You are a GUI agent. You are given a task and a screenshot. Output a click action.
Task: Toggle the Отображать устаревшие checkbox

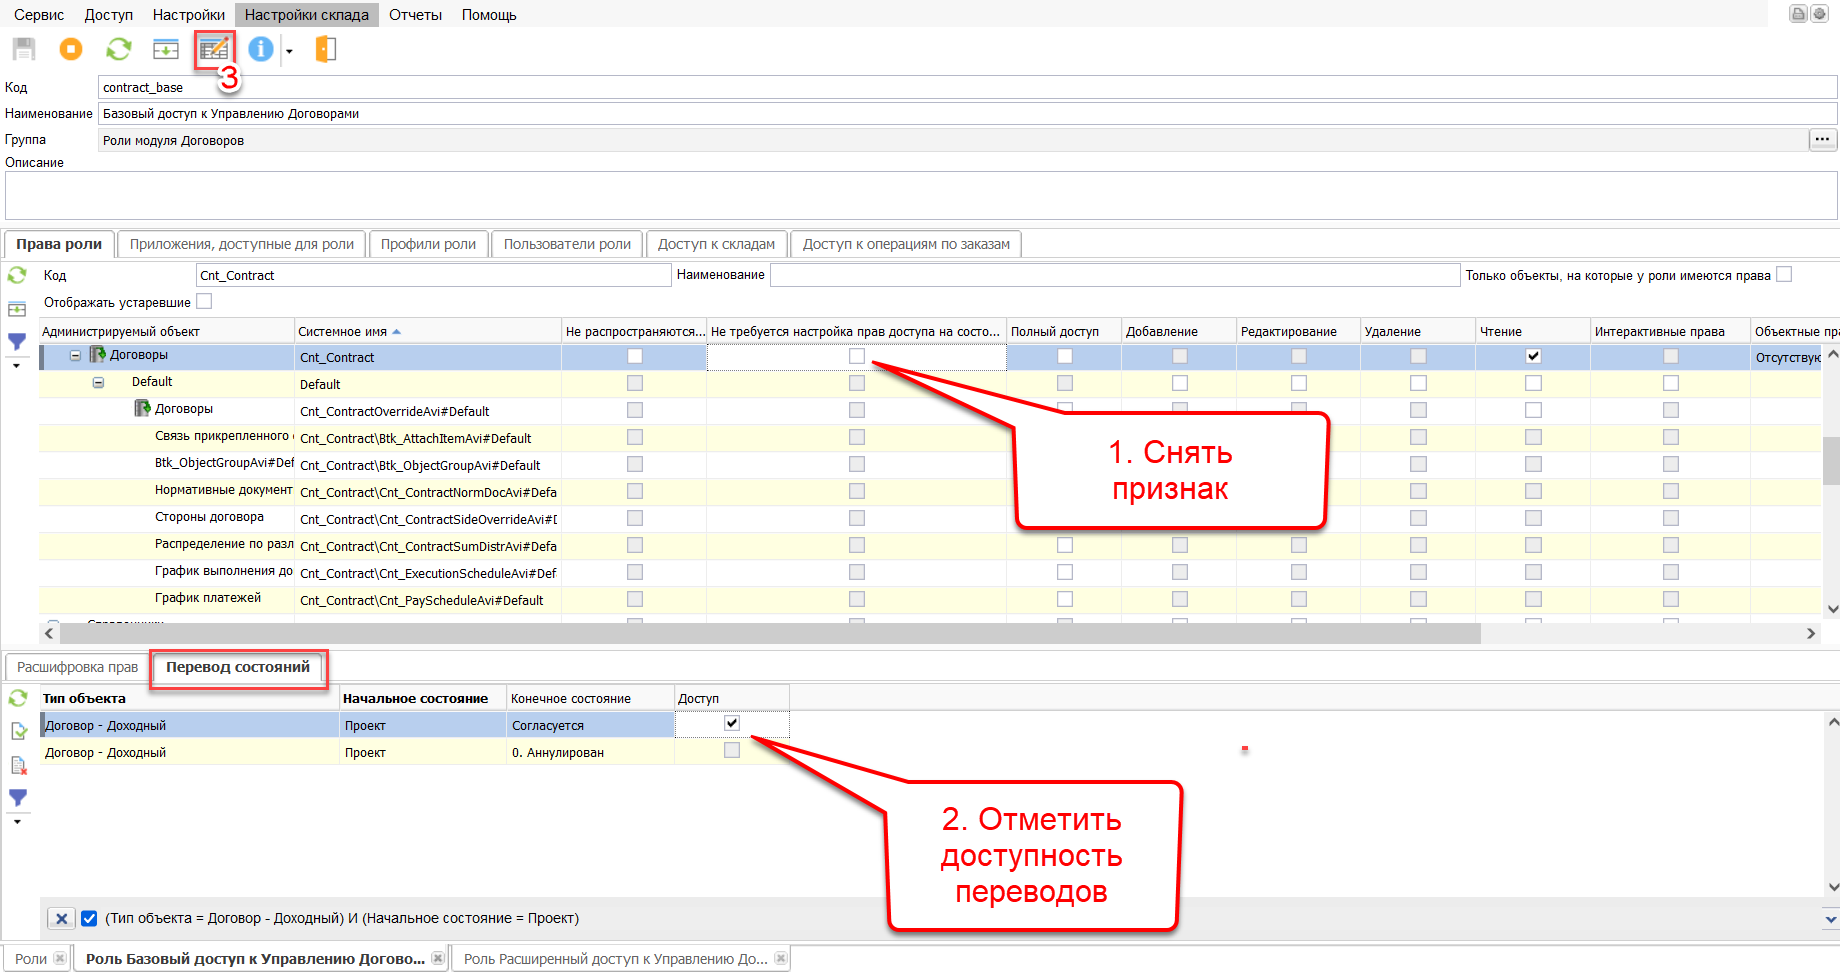coord(204,301)
